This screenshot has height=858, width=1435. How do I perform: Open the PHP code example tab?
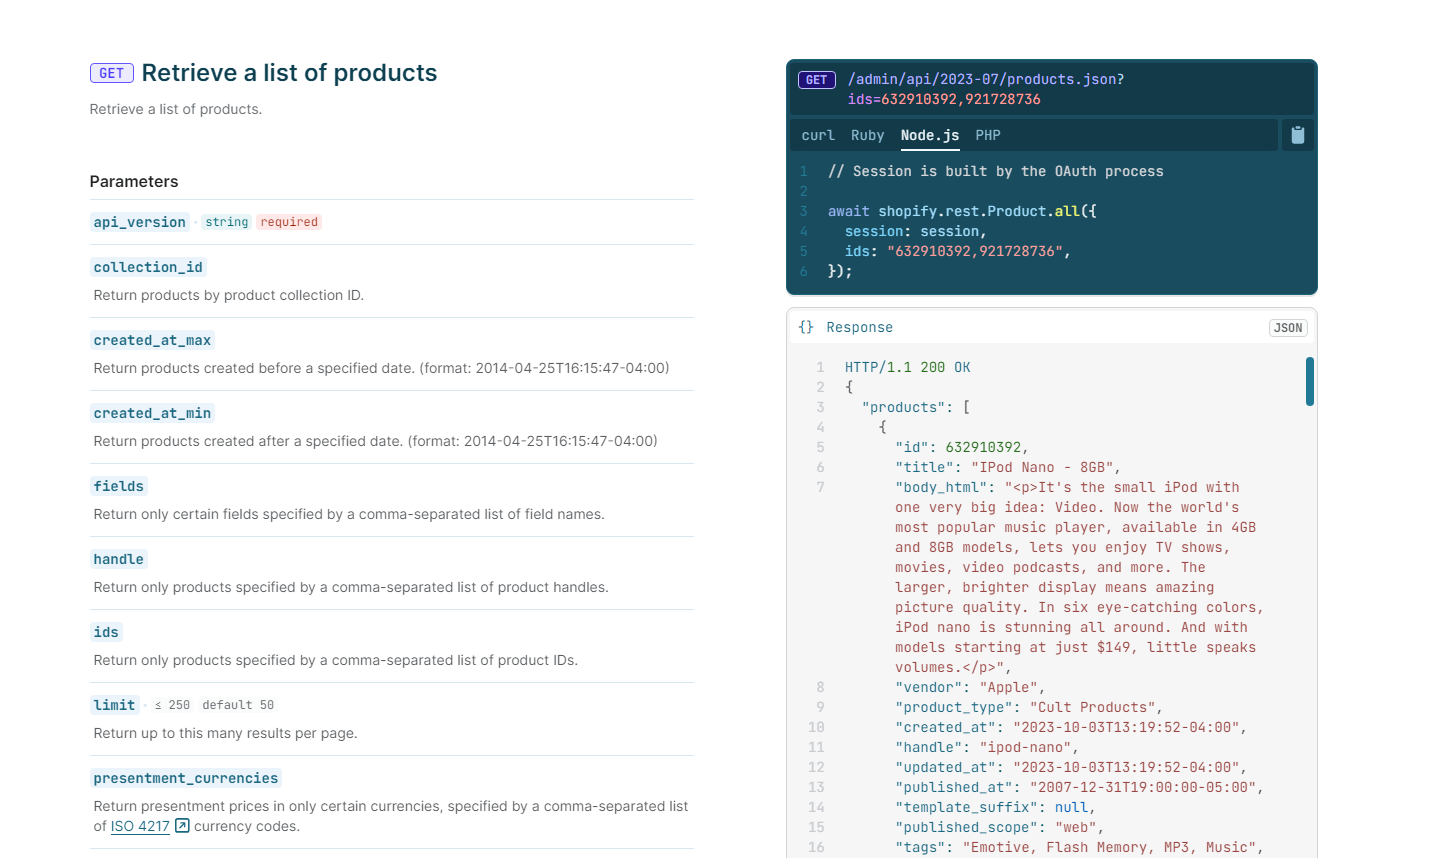(988, 135)
